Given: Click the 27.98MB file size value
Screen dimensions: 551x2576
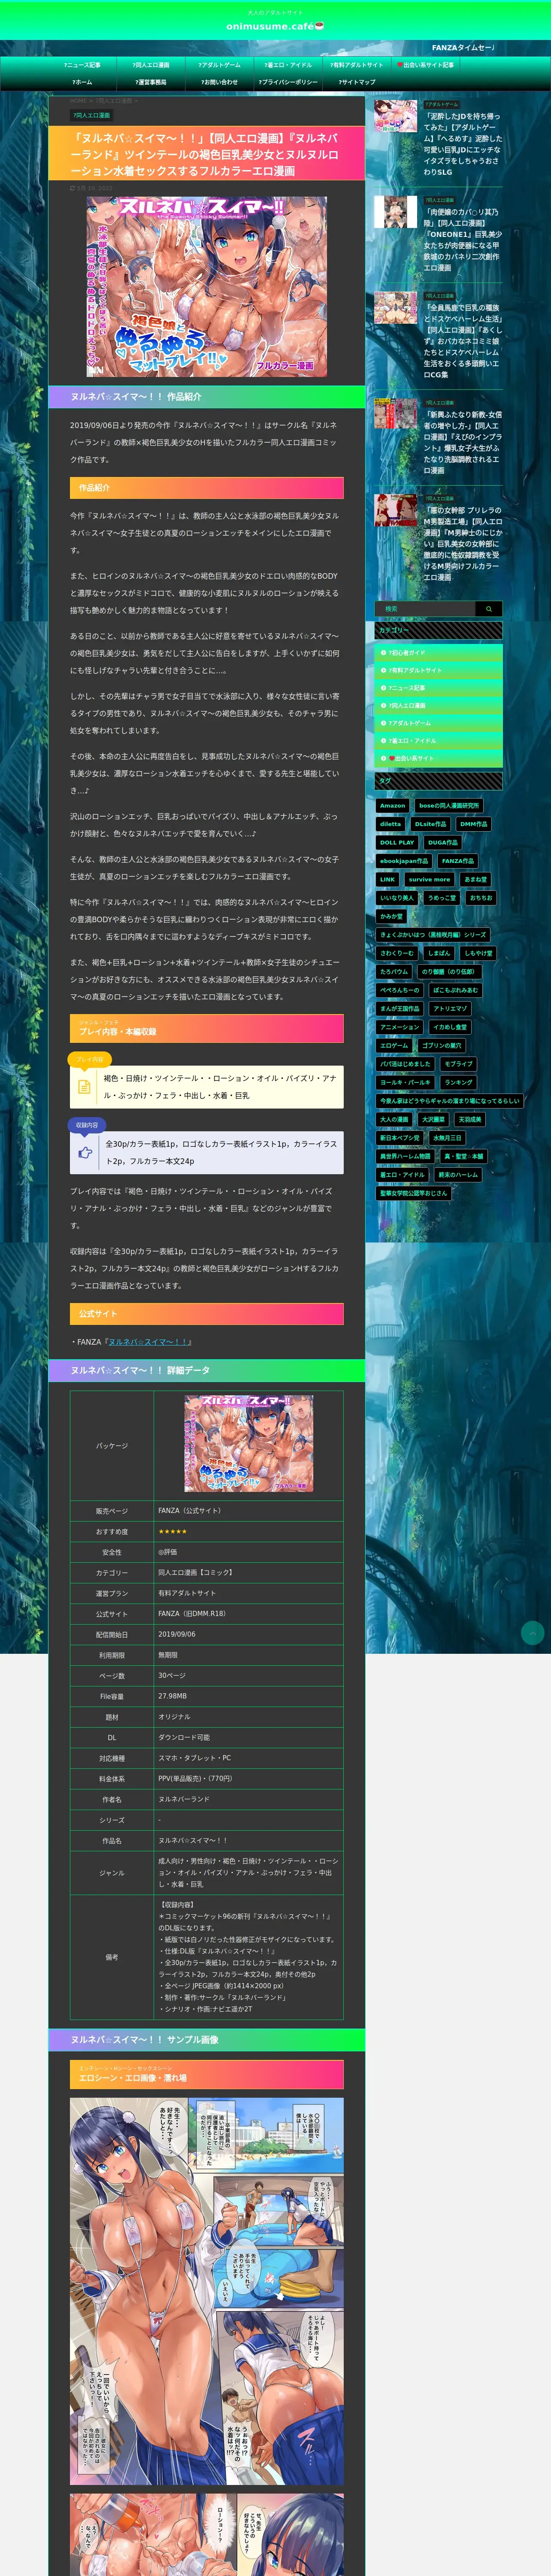Looking at the screenshot, I should pos(173,1696).
